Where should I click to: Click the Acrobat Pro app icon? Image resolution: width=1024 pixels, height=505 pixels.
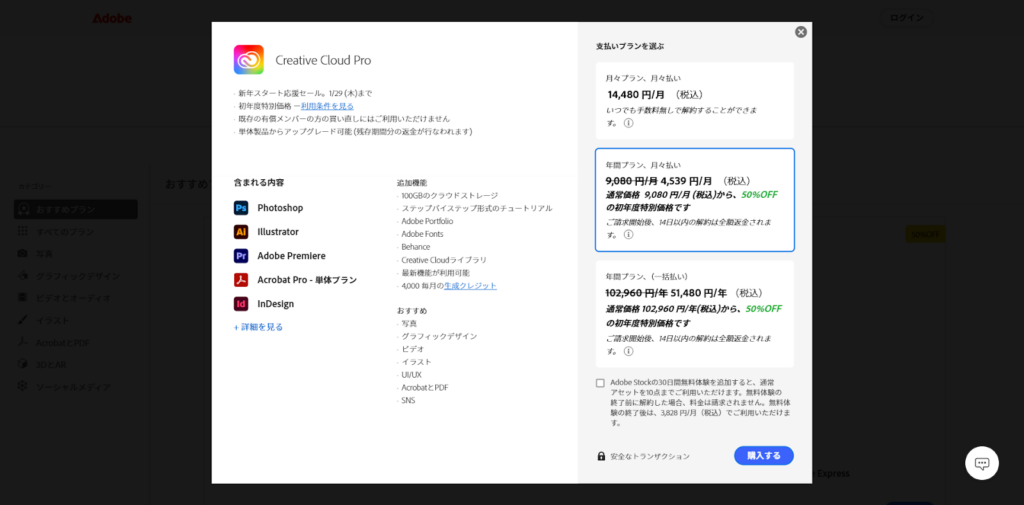(x=241, y=280)
